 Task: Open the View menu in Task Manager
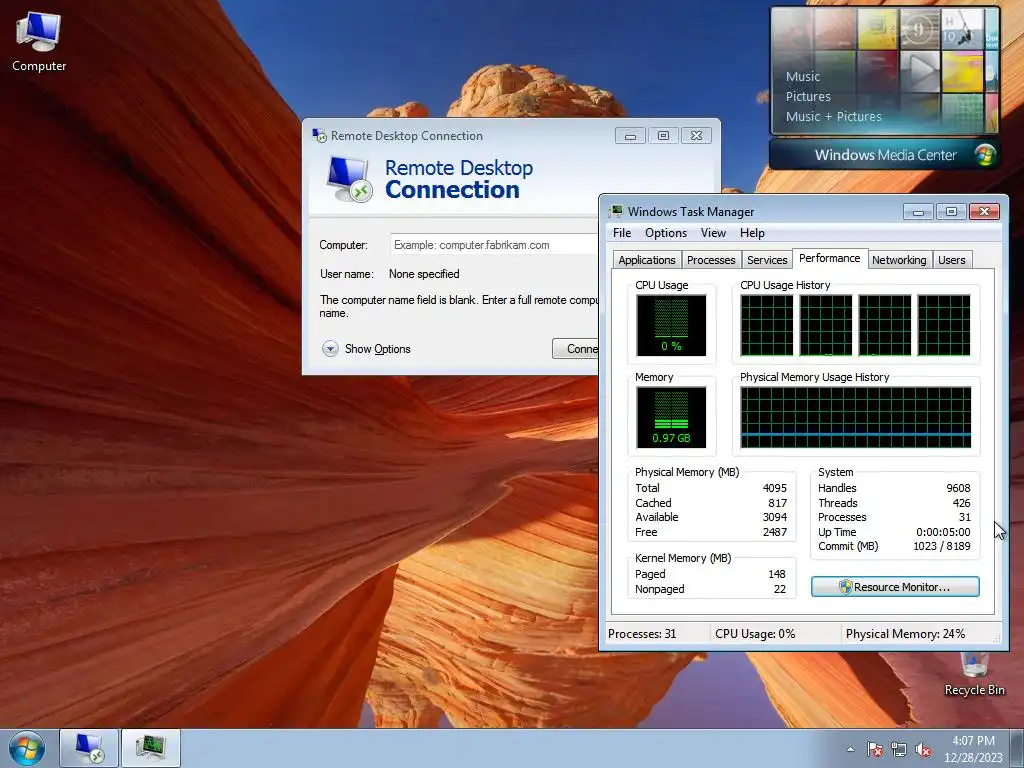[x=713, y=233]
